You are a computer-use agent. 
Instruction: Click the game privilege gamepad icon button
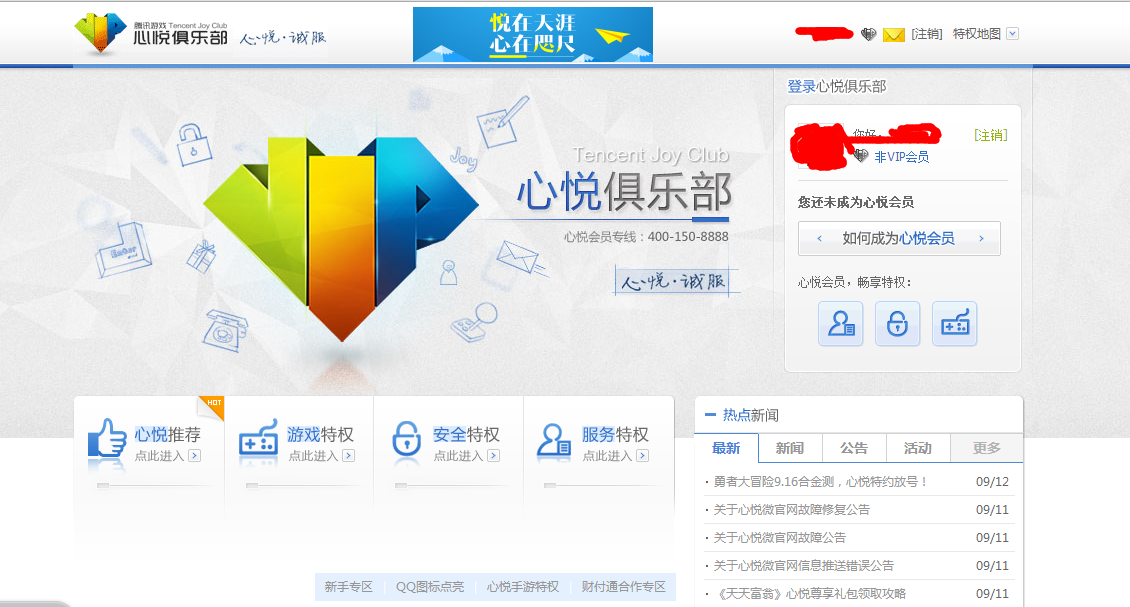[x=954, y=324]
